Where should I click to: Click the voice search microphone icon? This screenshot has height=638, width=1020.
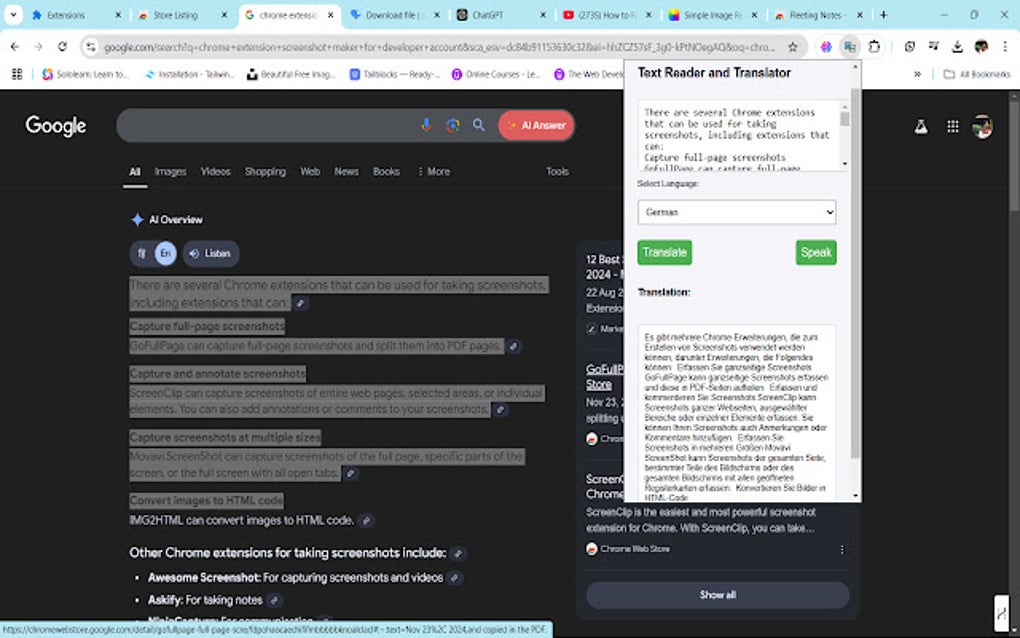[427, 124]
